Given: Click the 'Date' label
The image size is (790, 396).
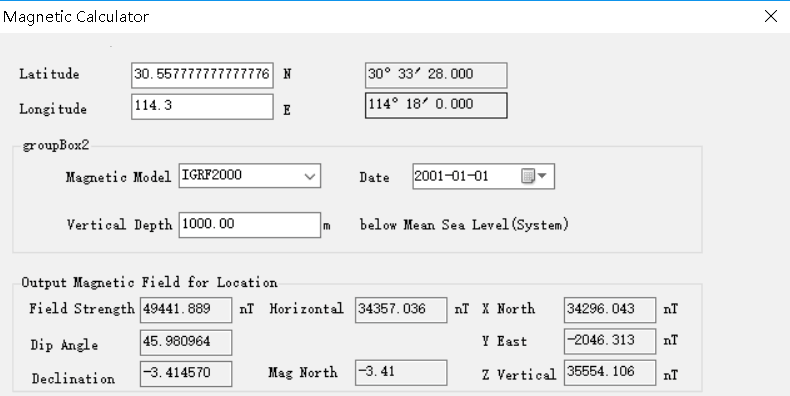Looking at the screenshot, I should [x=374, y=177].
